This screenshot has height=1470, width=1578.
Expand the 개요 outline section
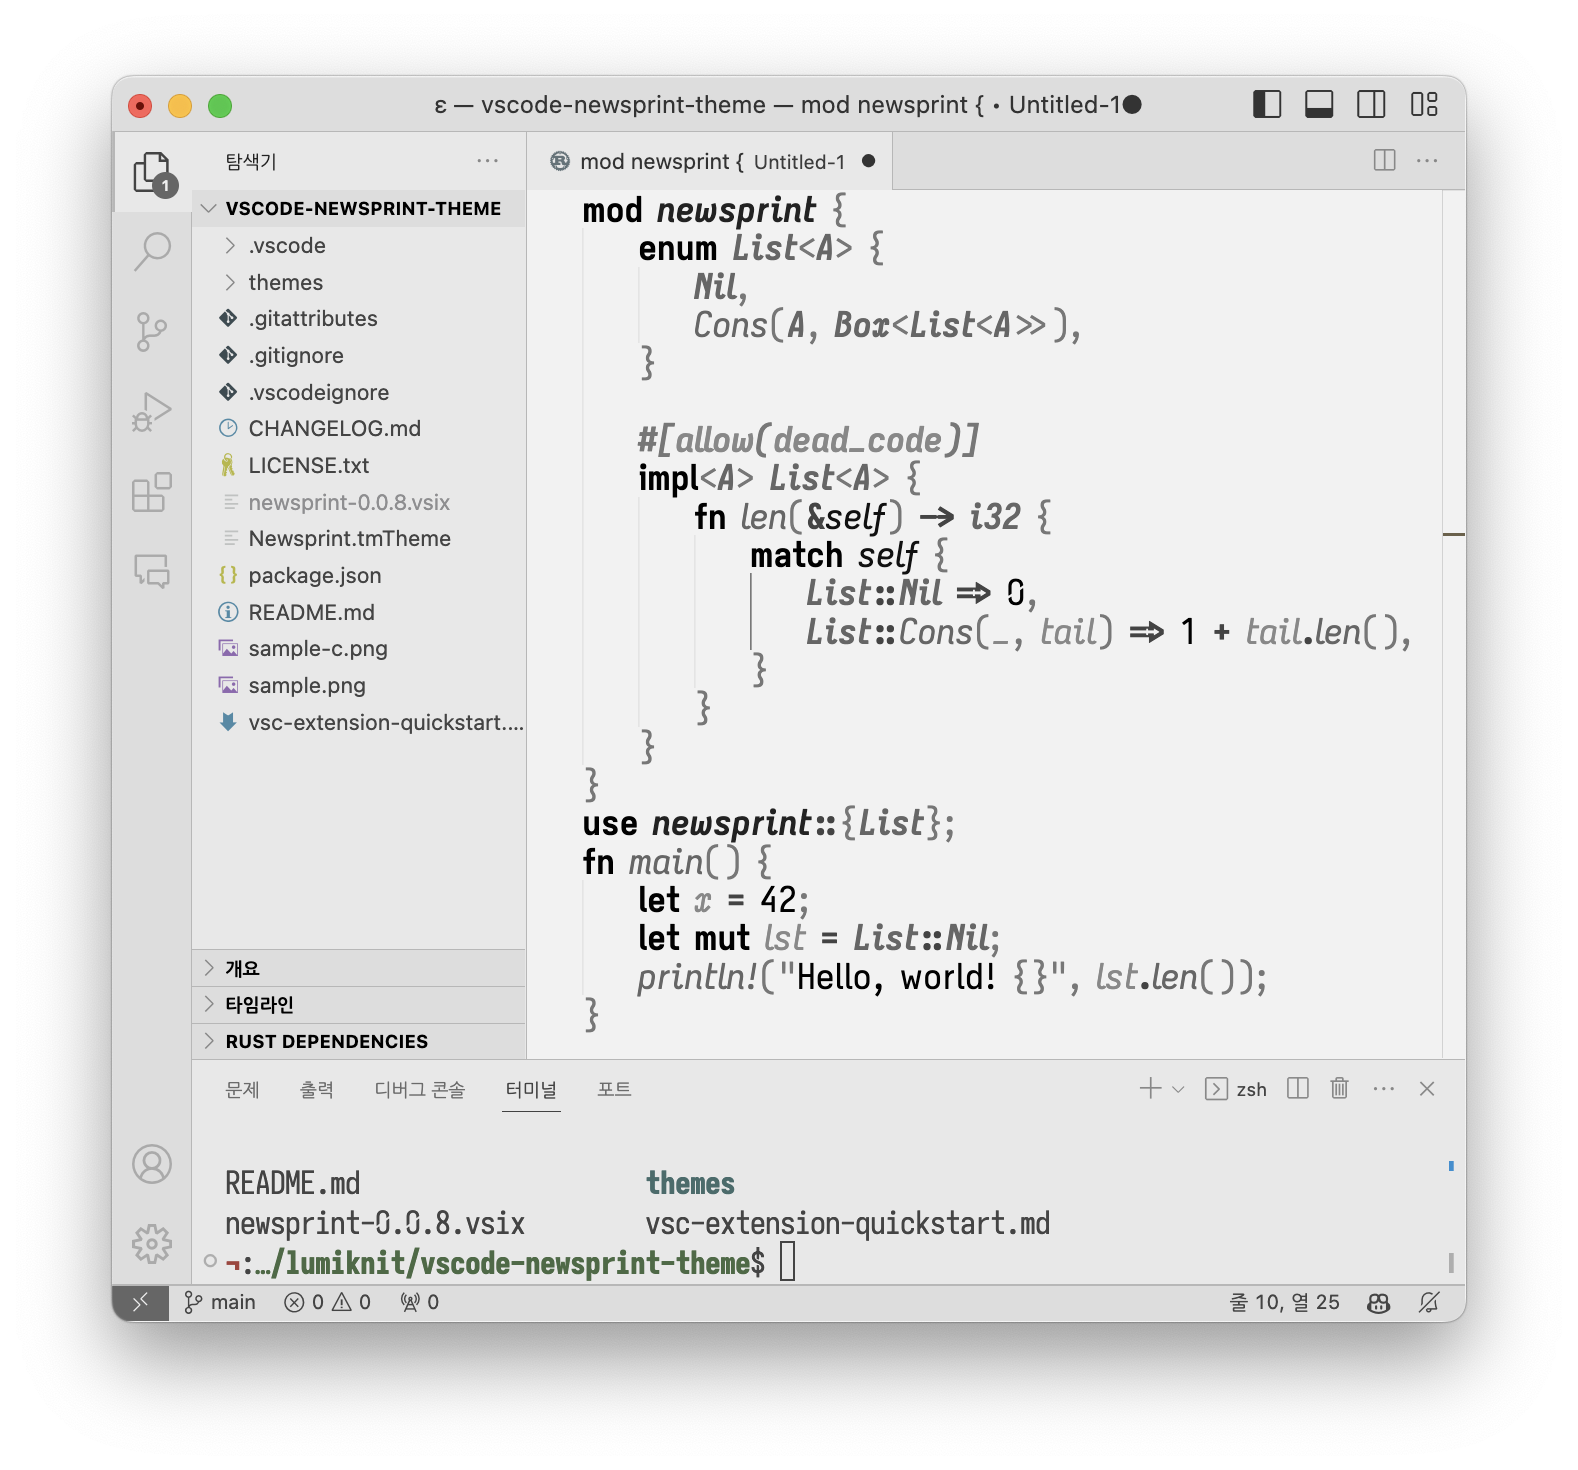pos(359,968)
